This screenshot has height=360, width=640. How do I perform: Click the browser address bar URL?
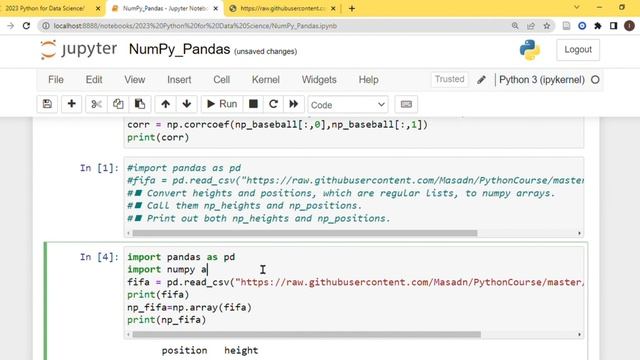[x=195, y=26]
